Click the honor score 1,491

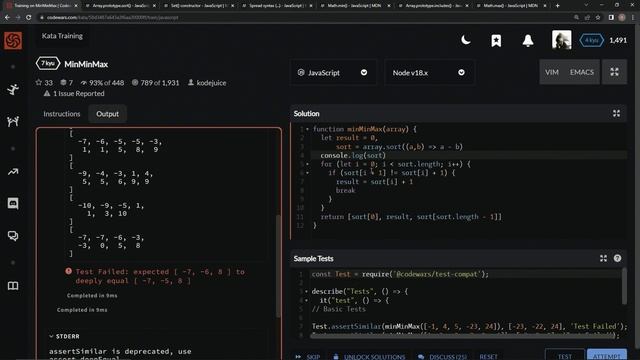click(618, 40)
